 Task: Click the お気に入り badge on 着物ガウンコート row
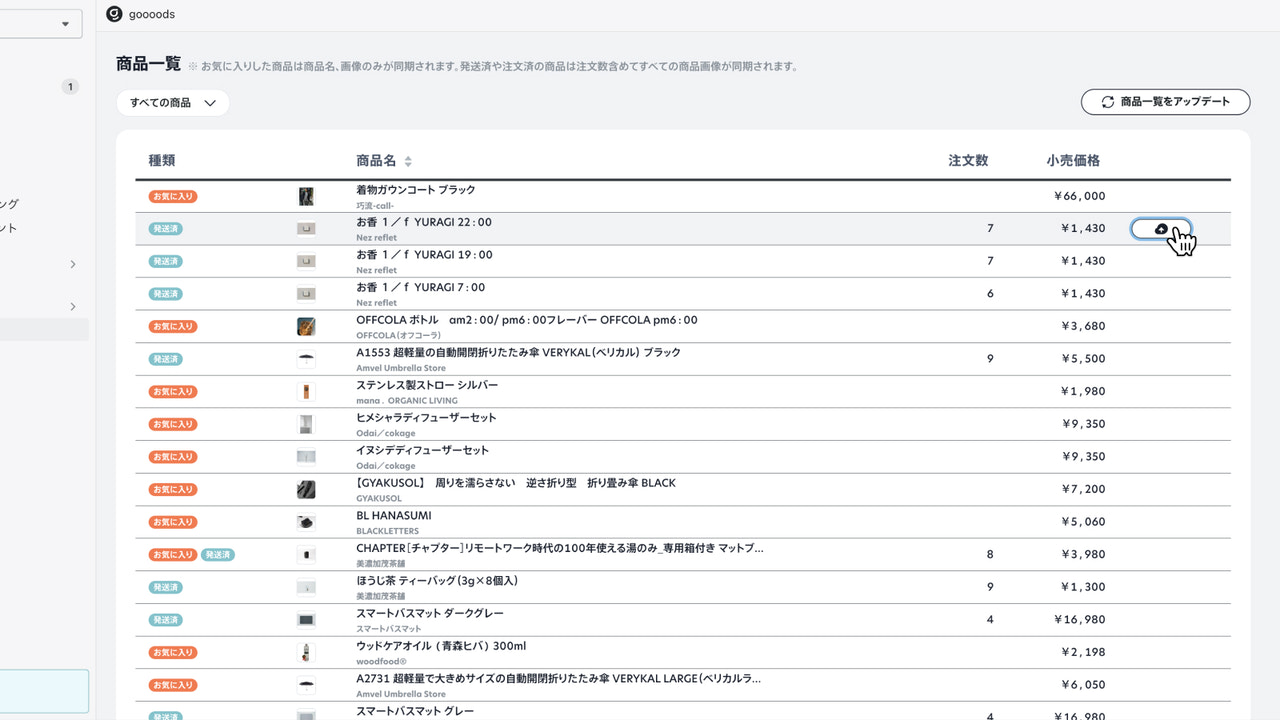click(172, 196)
